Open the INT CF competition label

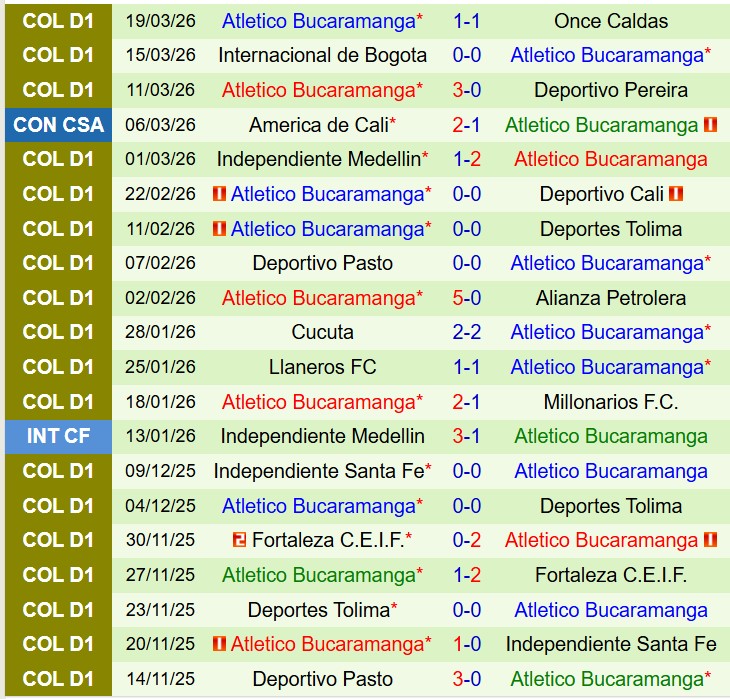pyautogui.click(x=57, y=436)
